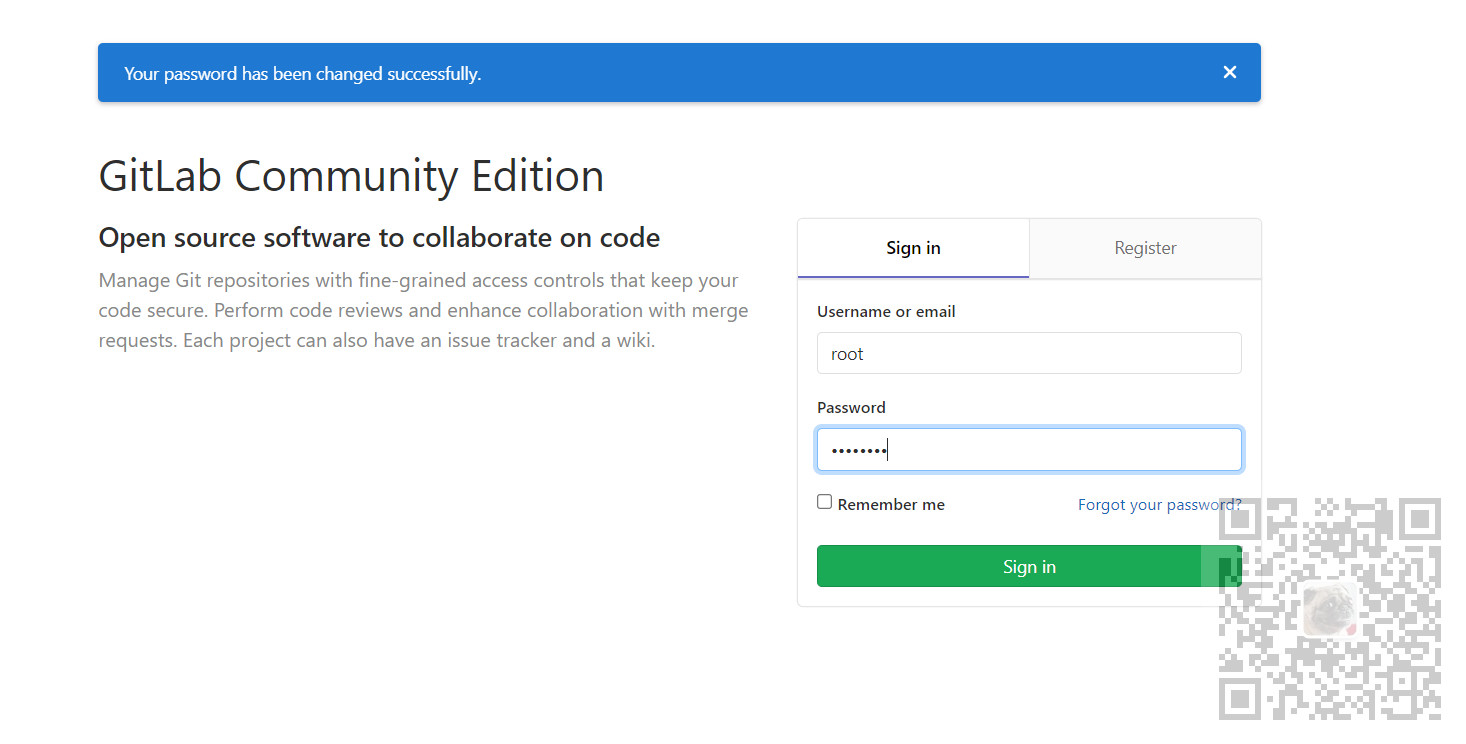Submit with the green Sign in button
Screen dimensions: 1466x744
click(1029, 566)
